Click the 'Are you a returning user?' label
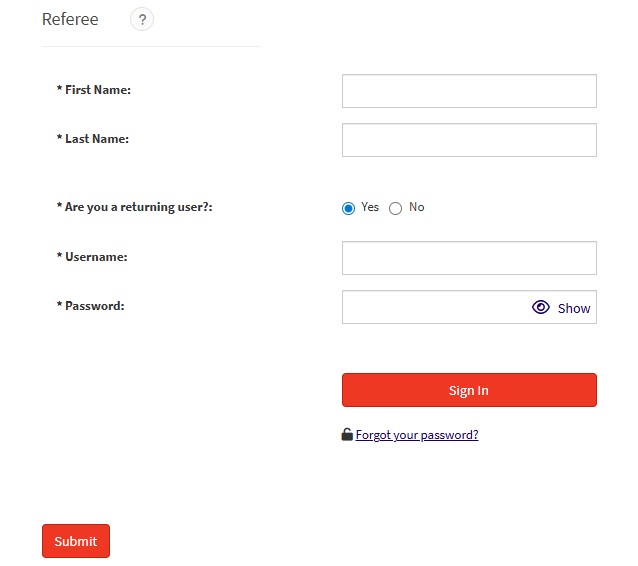The image size is (638, 566). pyautogui.click(x=135, y=207)
